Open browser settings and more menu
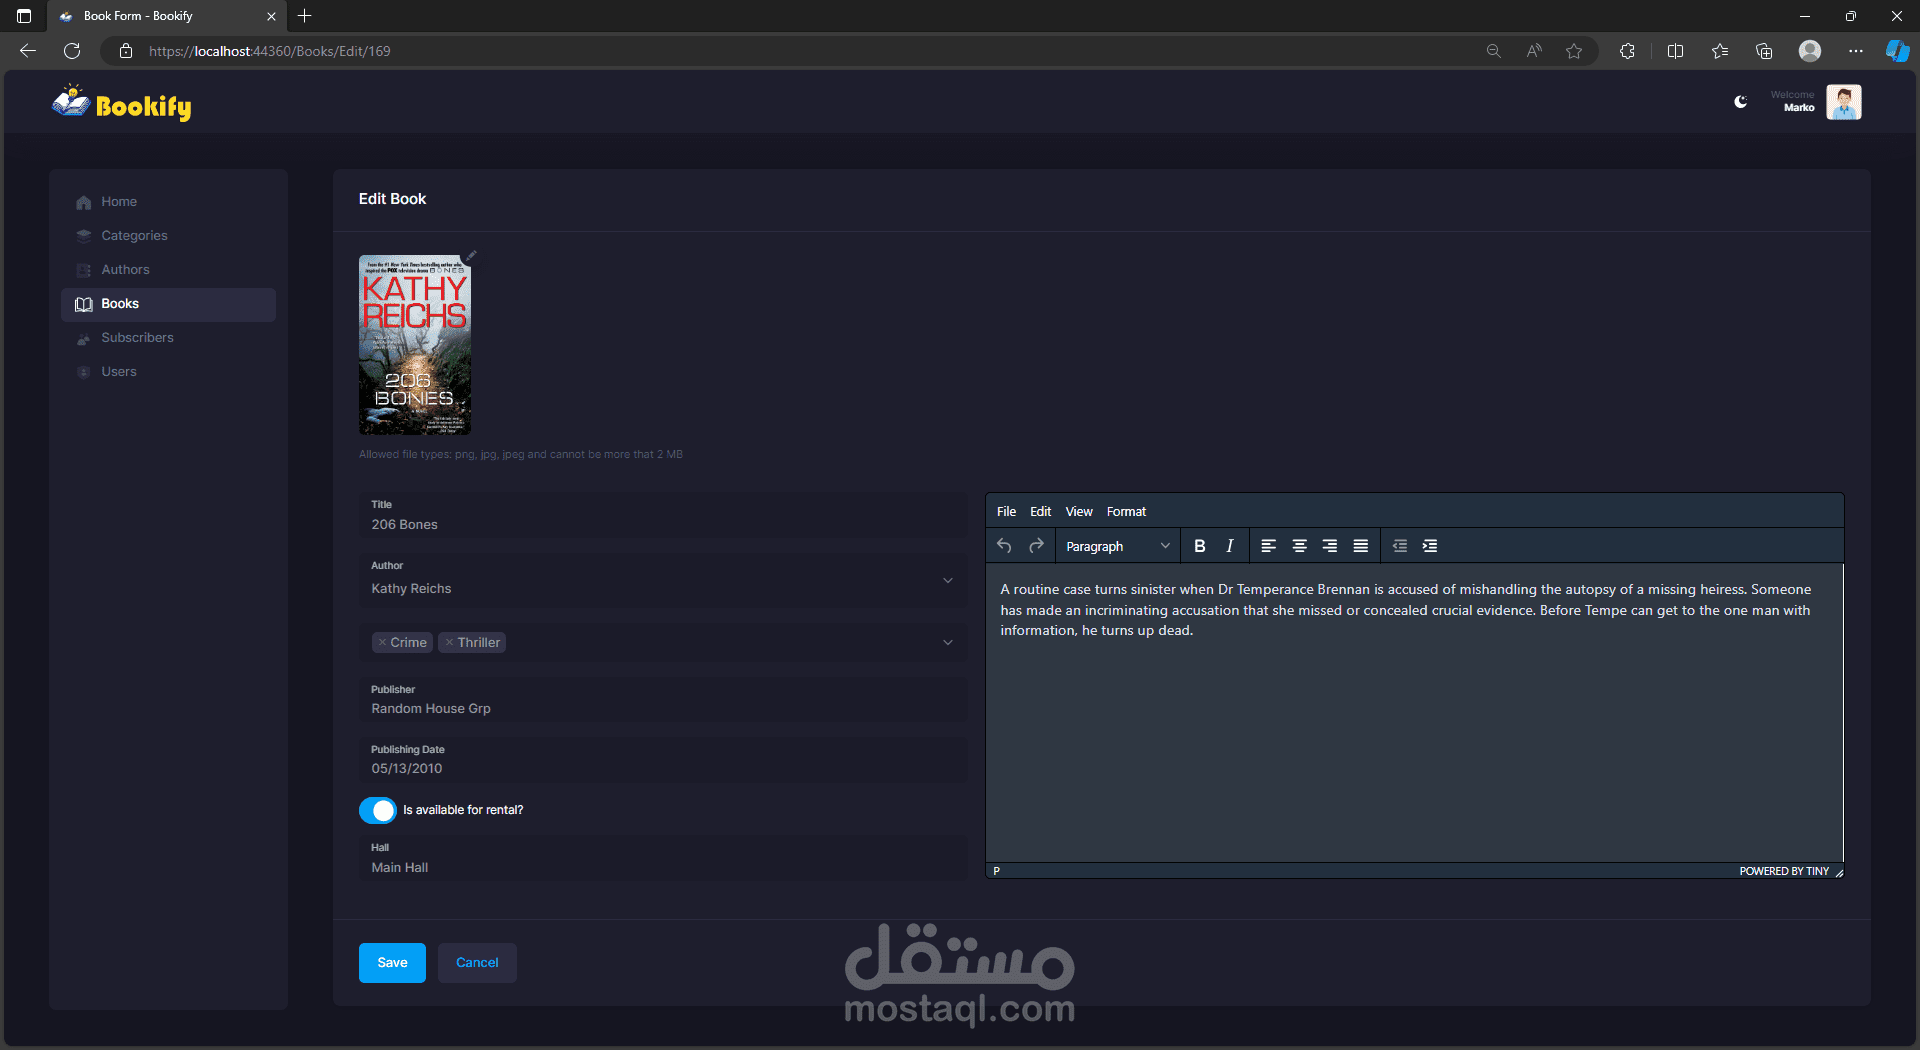 click(1856, 51)
